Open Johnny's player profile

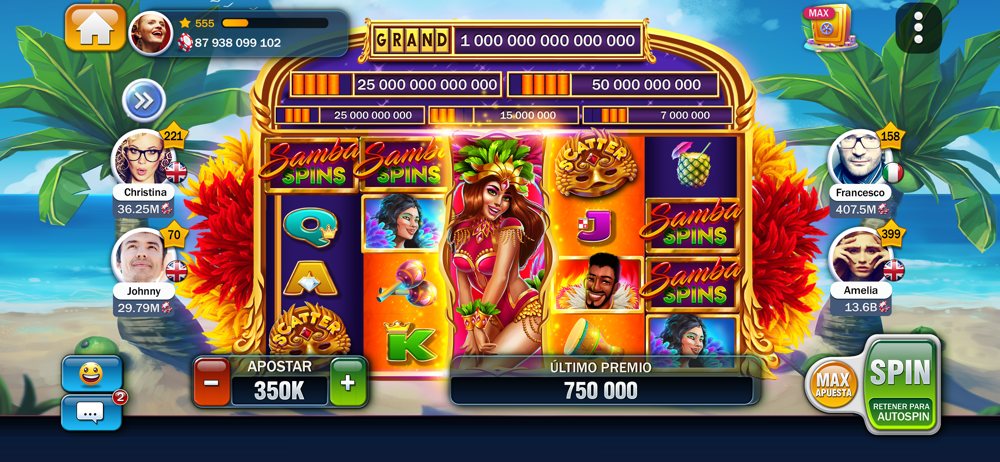(143, 257)
